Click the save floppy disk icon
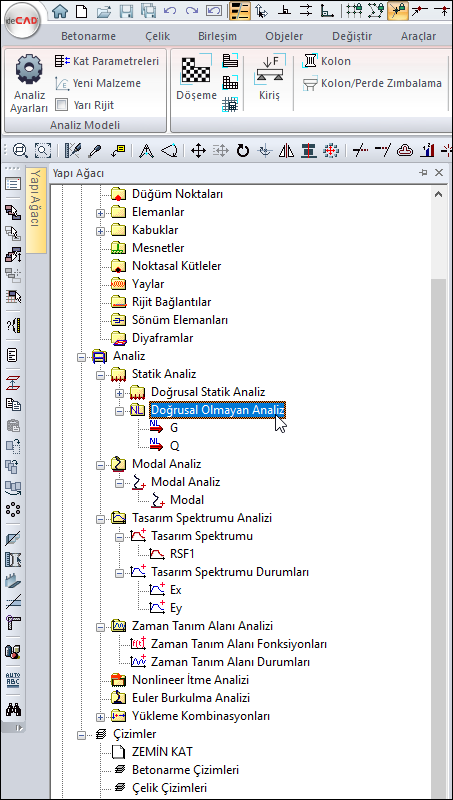This screenshot has width=453, height=800. point(126,10)
